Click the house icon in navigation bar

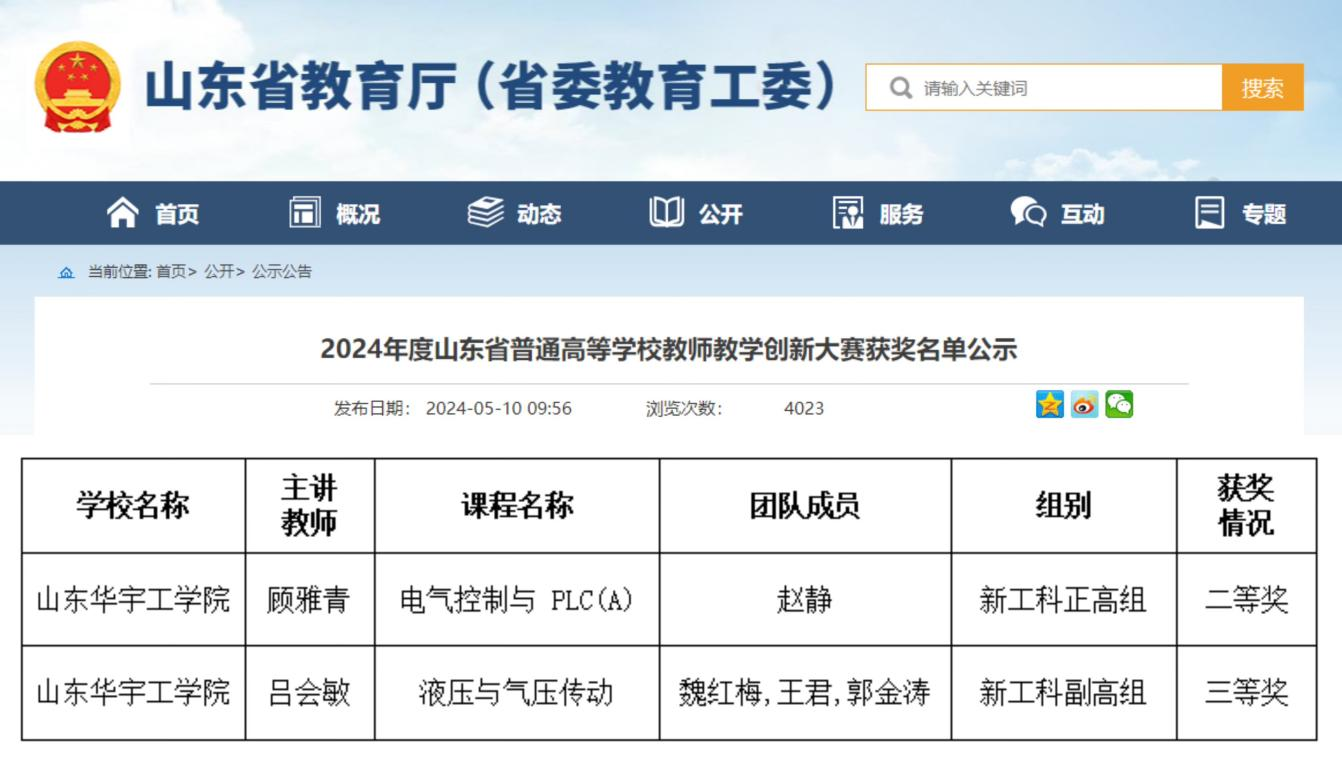123,213
